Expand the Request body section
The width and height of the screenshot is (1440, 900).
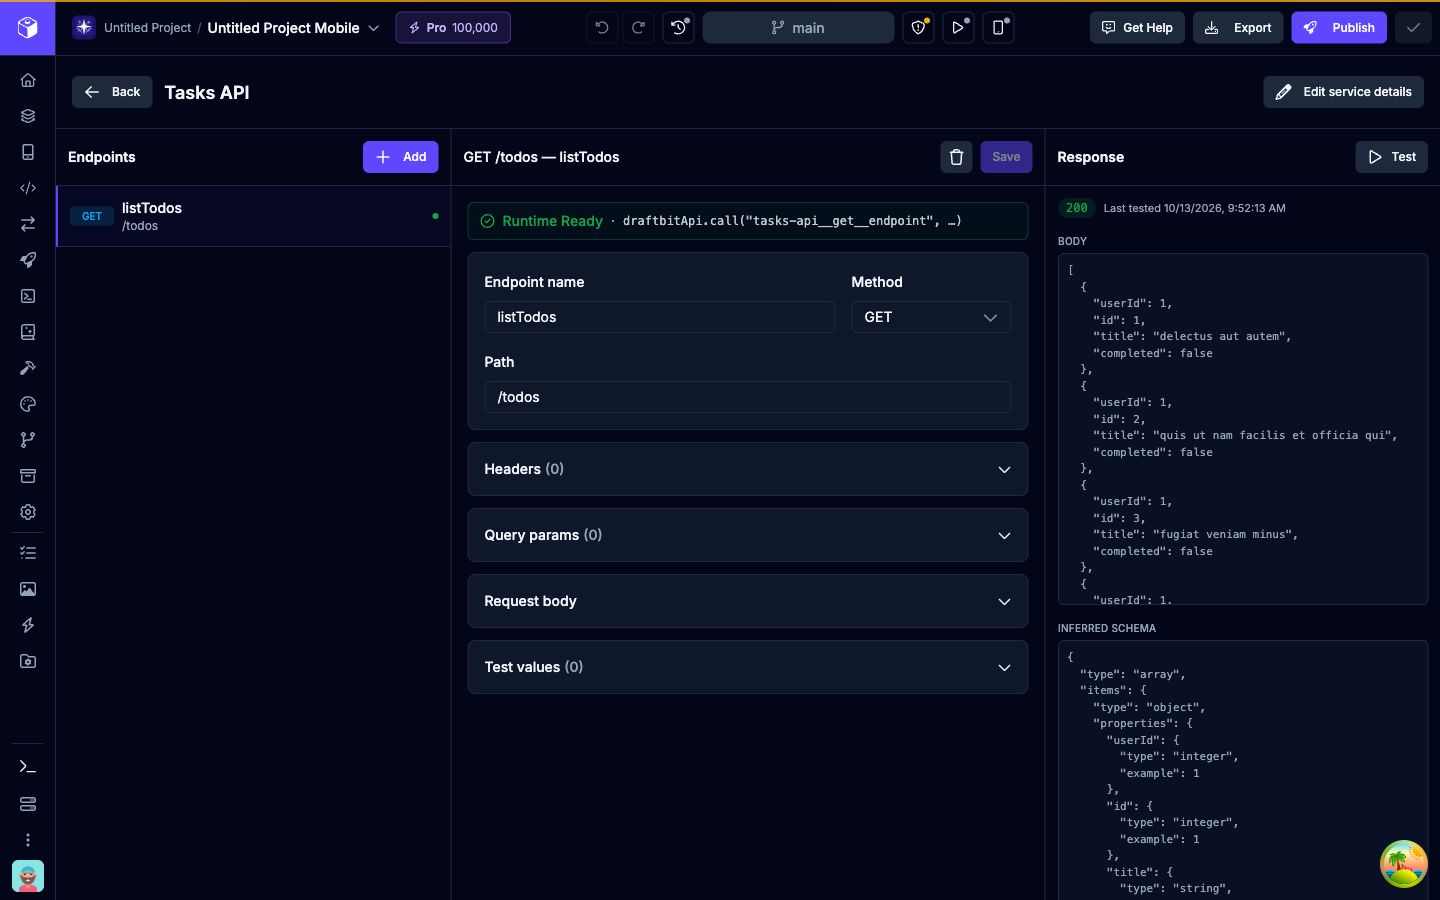[x=748, y=601]
